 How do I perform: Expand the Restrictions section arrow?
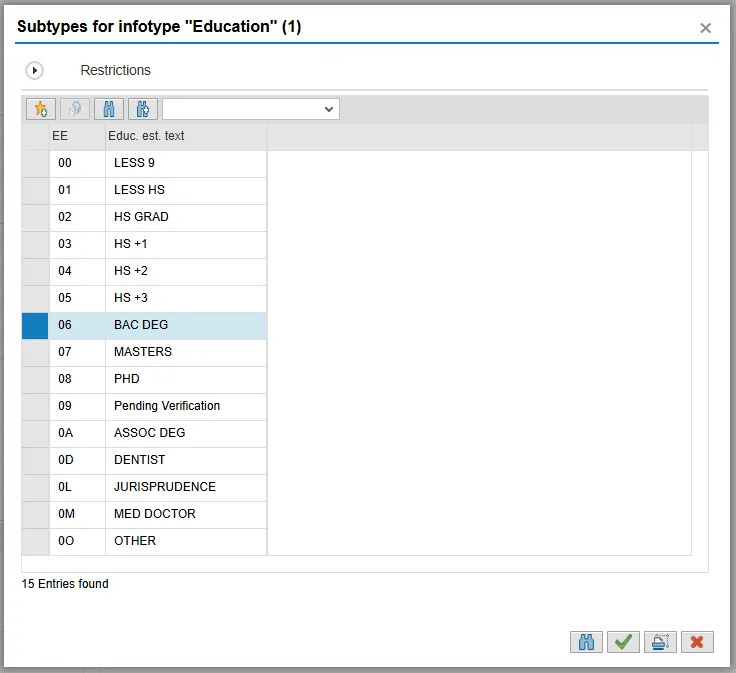point(35,71)
